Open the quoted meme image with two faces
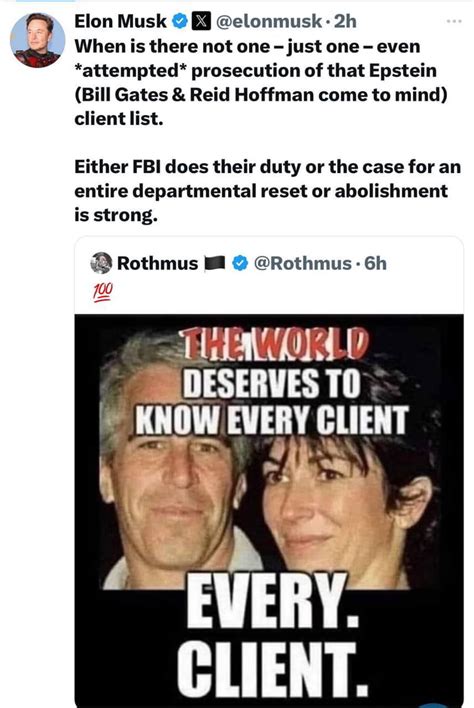Image resolution: width=474 pixels, height=708 pixels. point(269,510)
